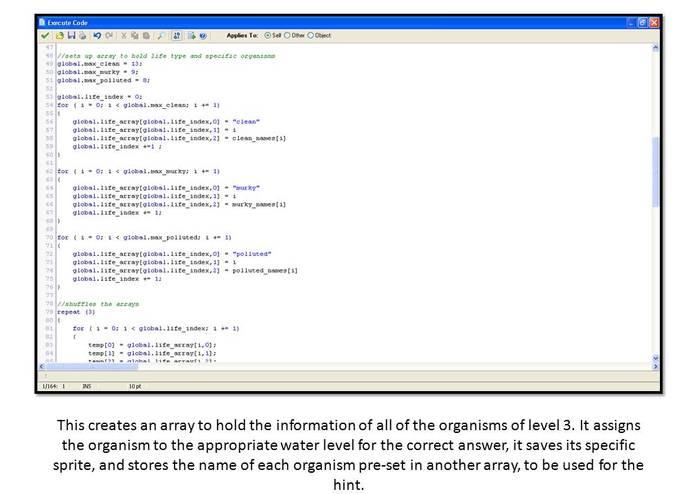The height and width of the screenshot is (494, 695).
Task: Click the for loop line using global.max_clean
Action: [138, 105]
